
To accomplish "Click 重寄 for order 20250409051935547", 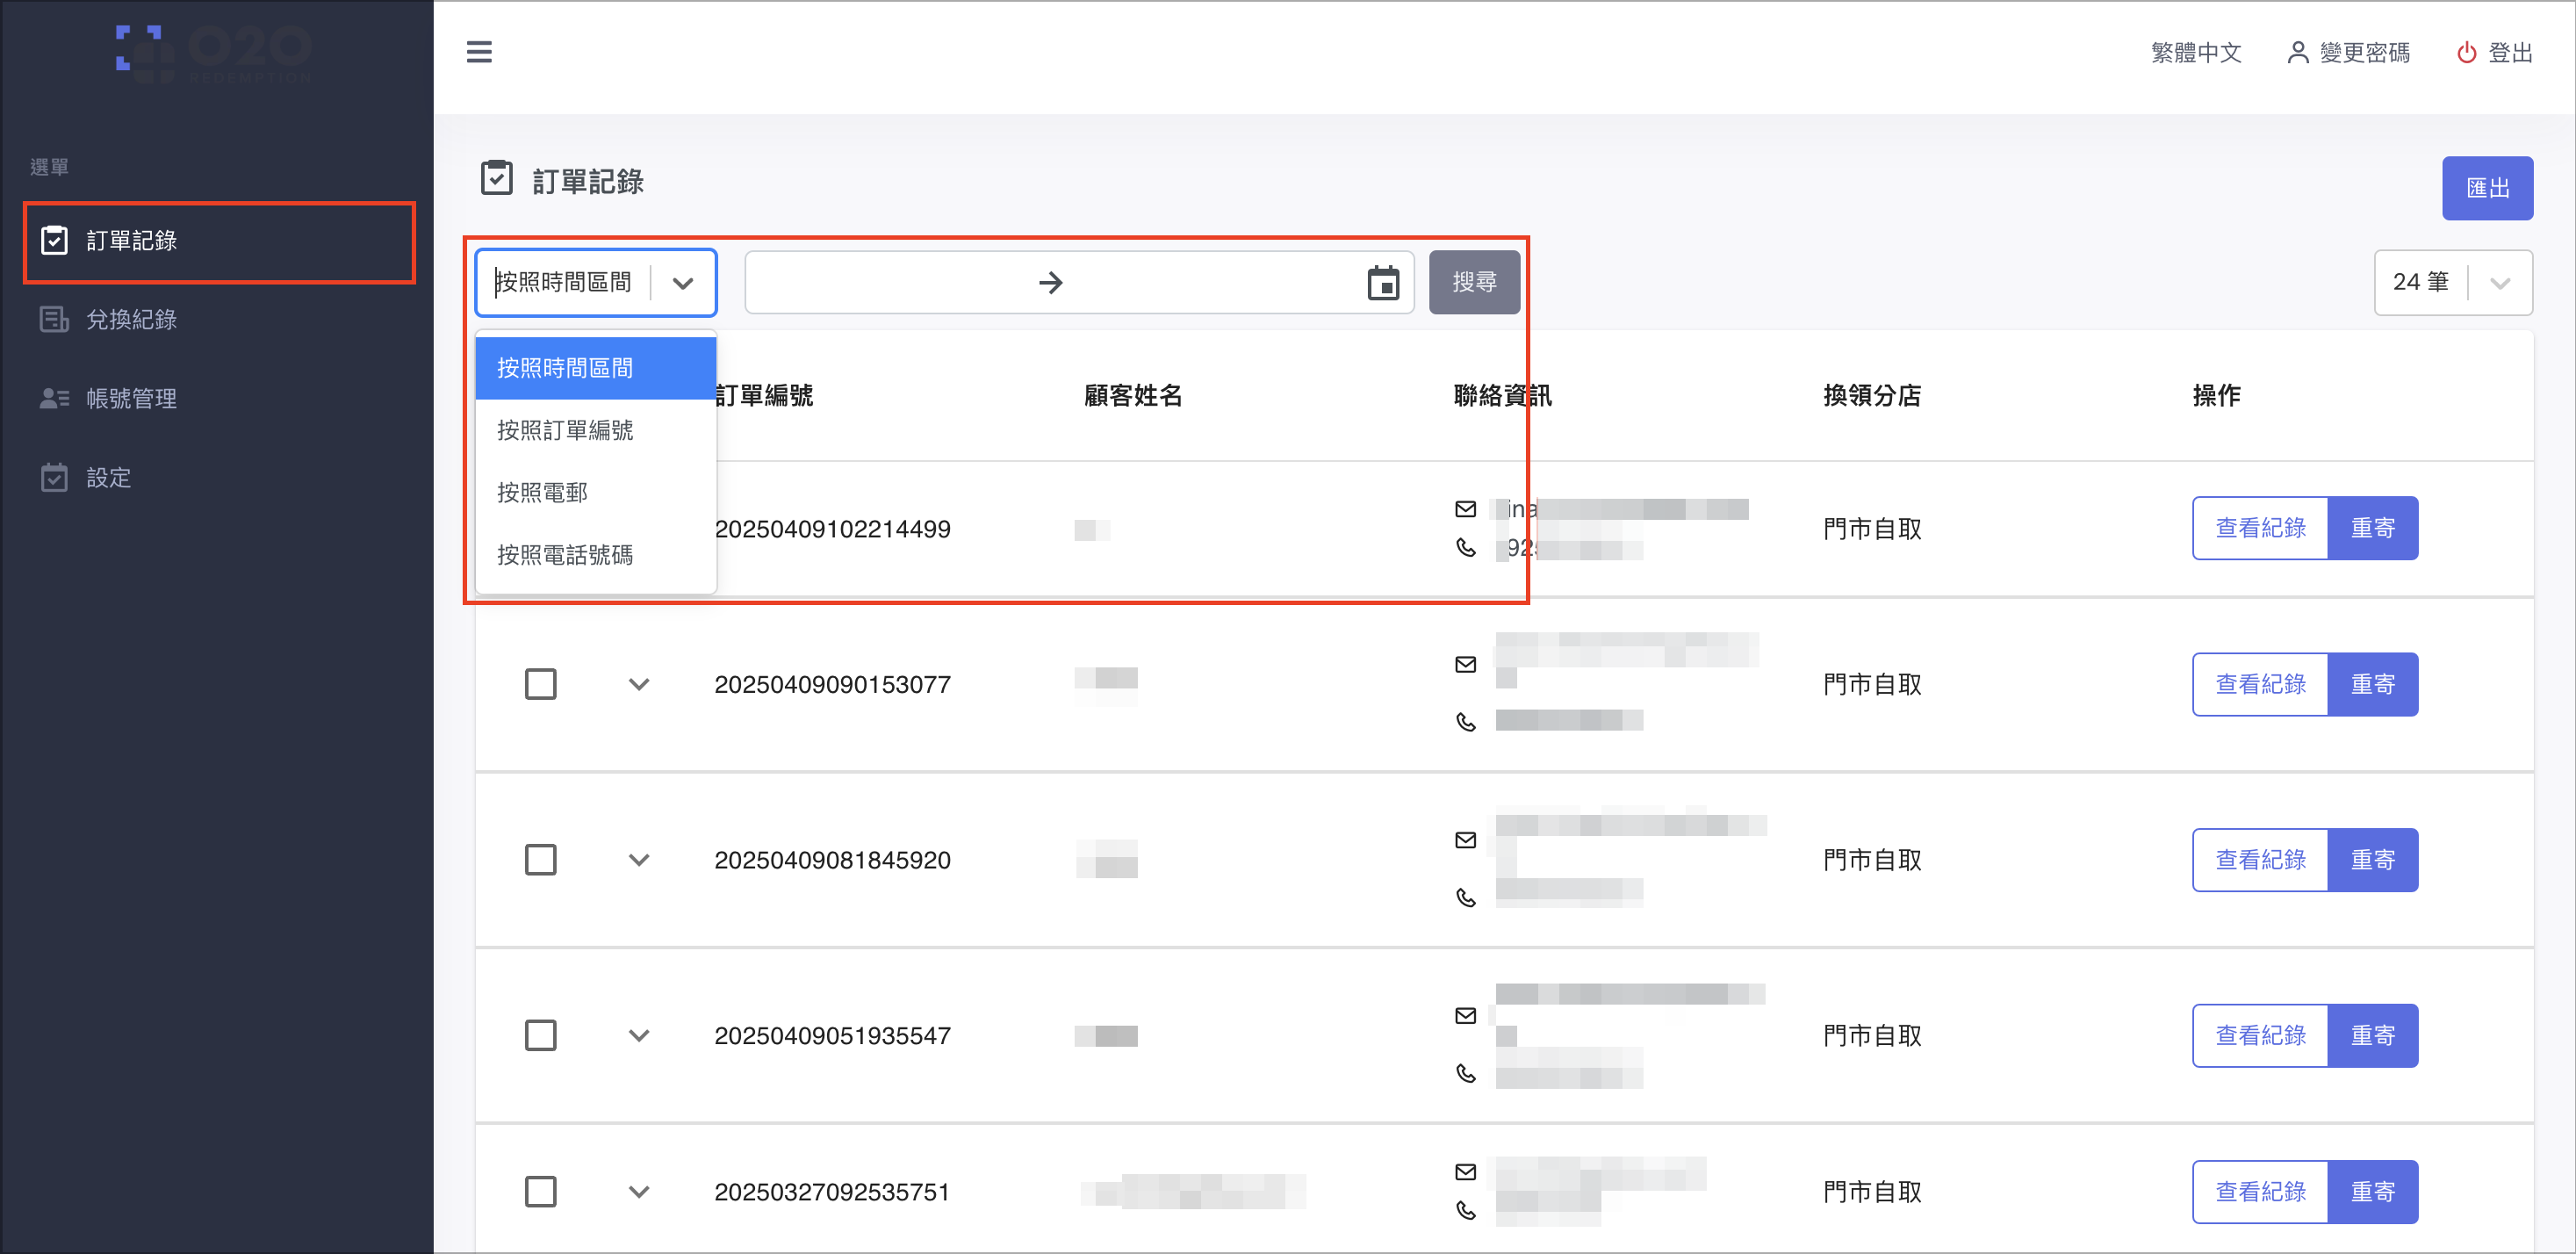I will coord(2373,1035).
